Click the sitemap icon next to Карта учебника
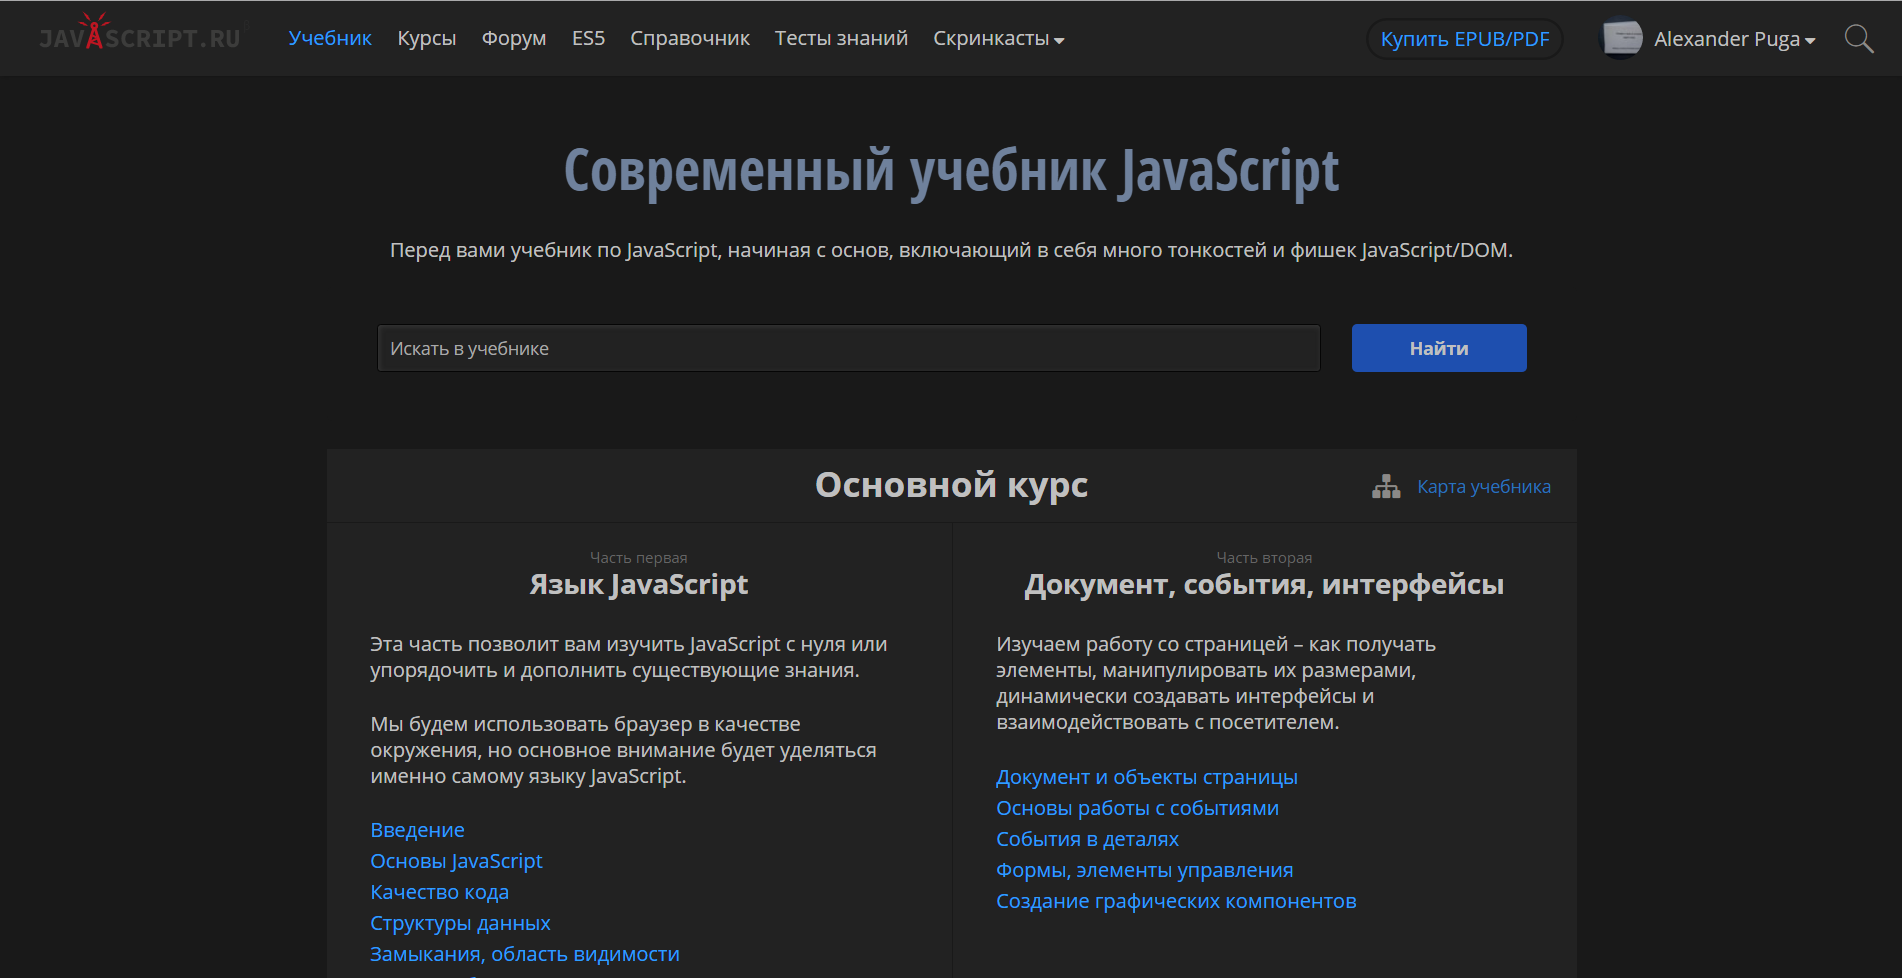The image size is (1902, 978). click(1386, 486)
